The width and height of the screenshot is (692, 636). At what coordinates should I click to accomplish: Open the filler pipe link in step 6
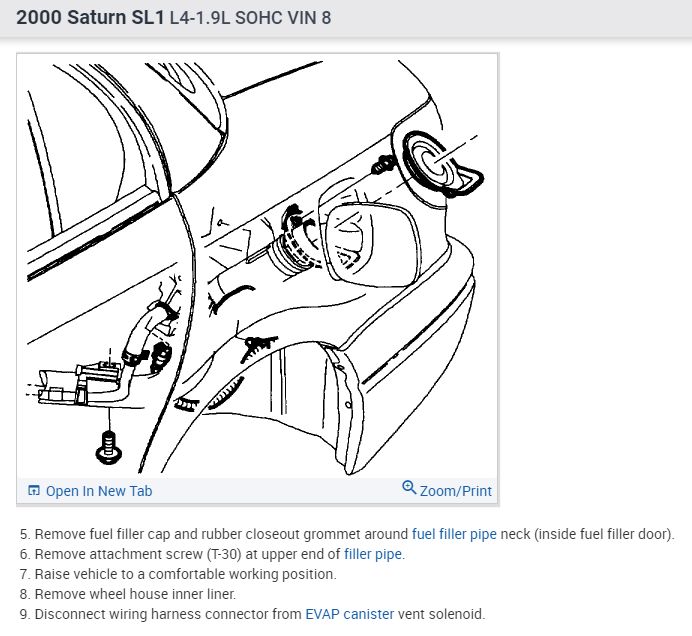pyautogui.click(x=373, y=554)
